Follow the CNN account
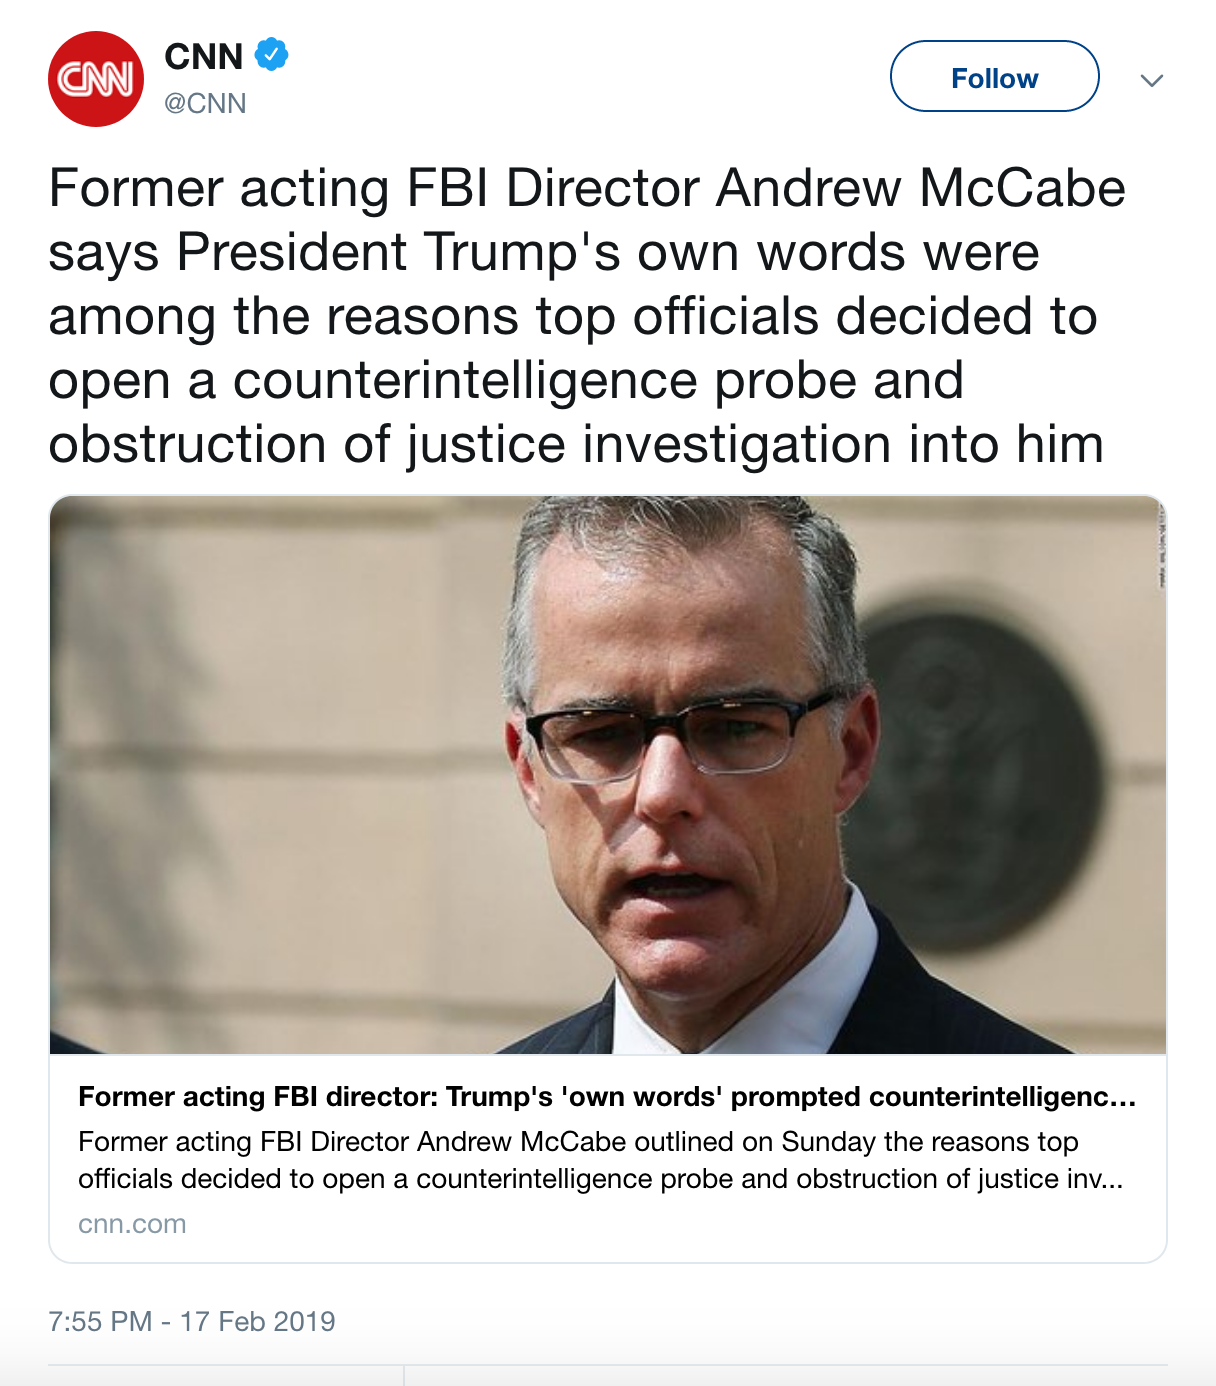 (994, 77)
